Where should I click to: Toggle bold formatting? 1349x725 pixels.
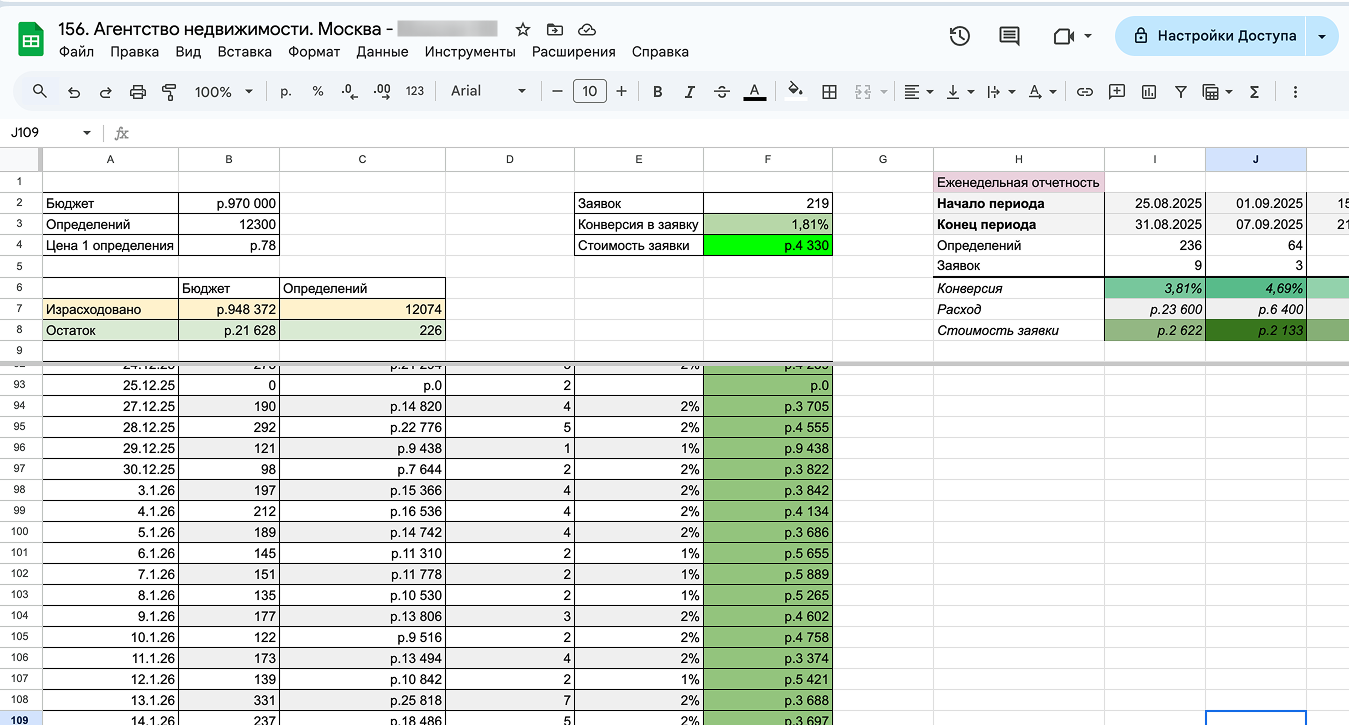tap(657, 92)
